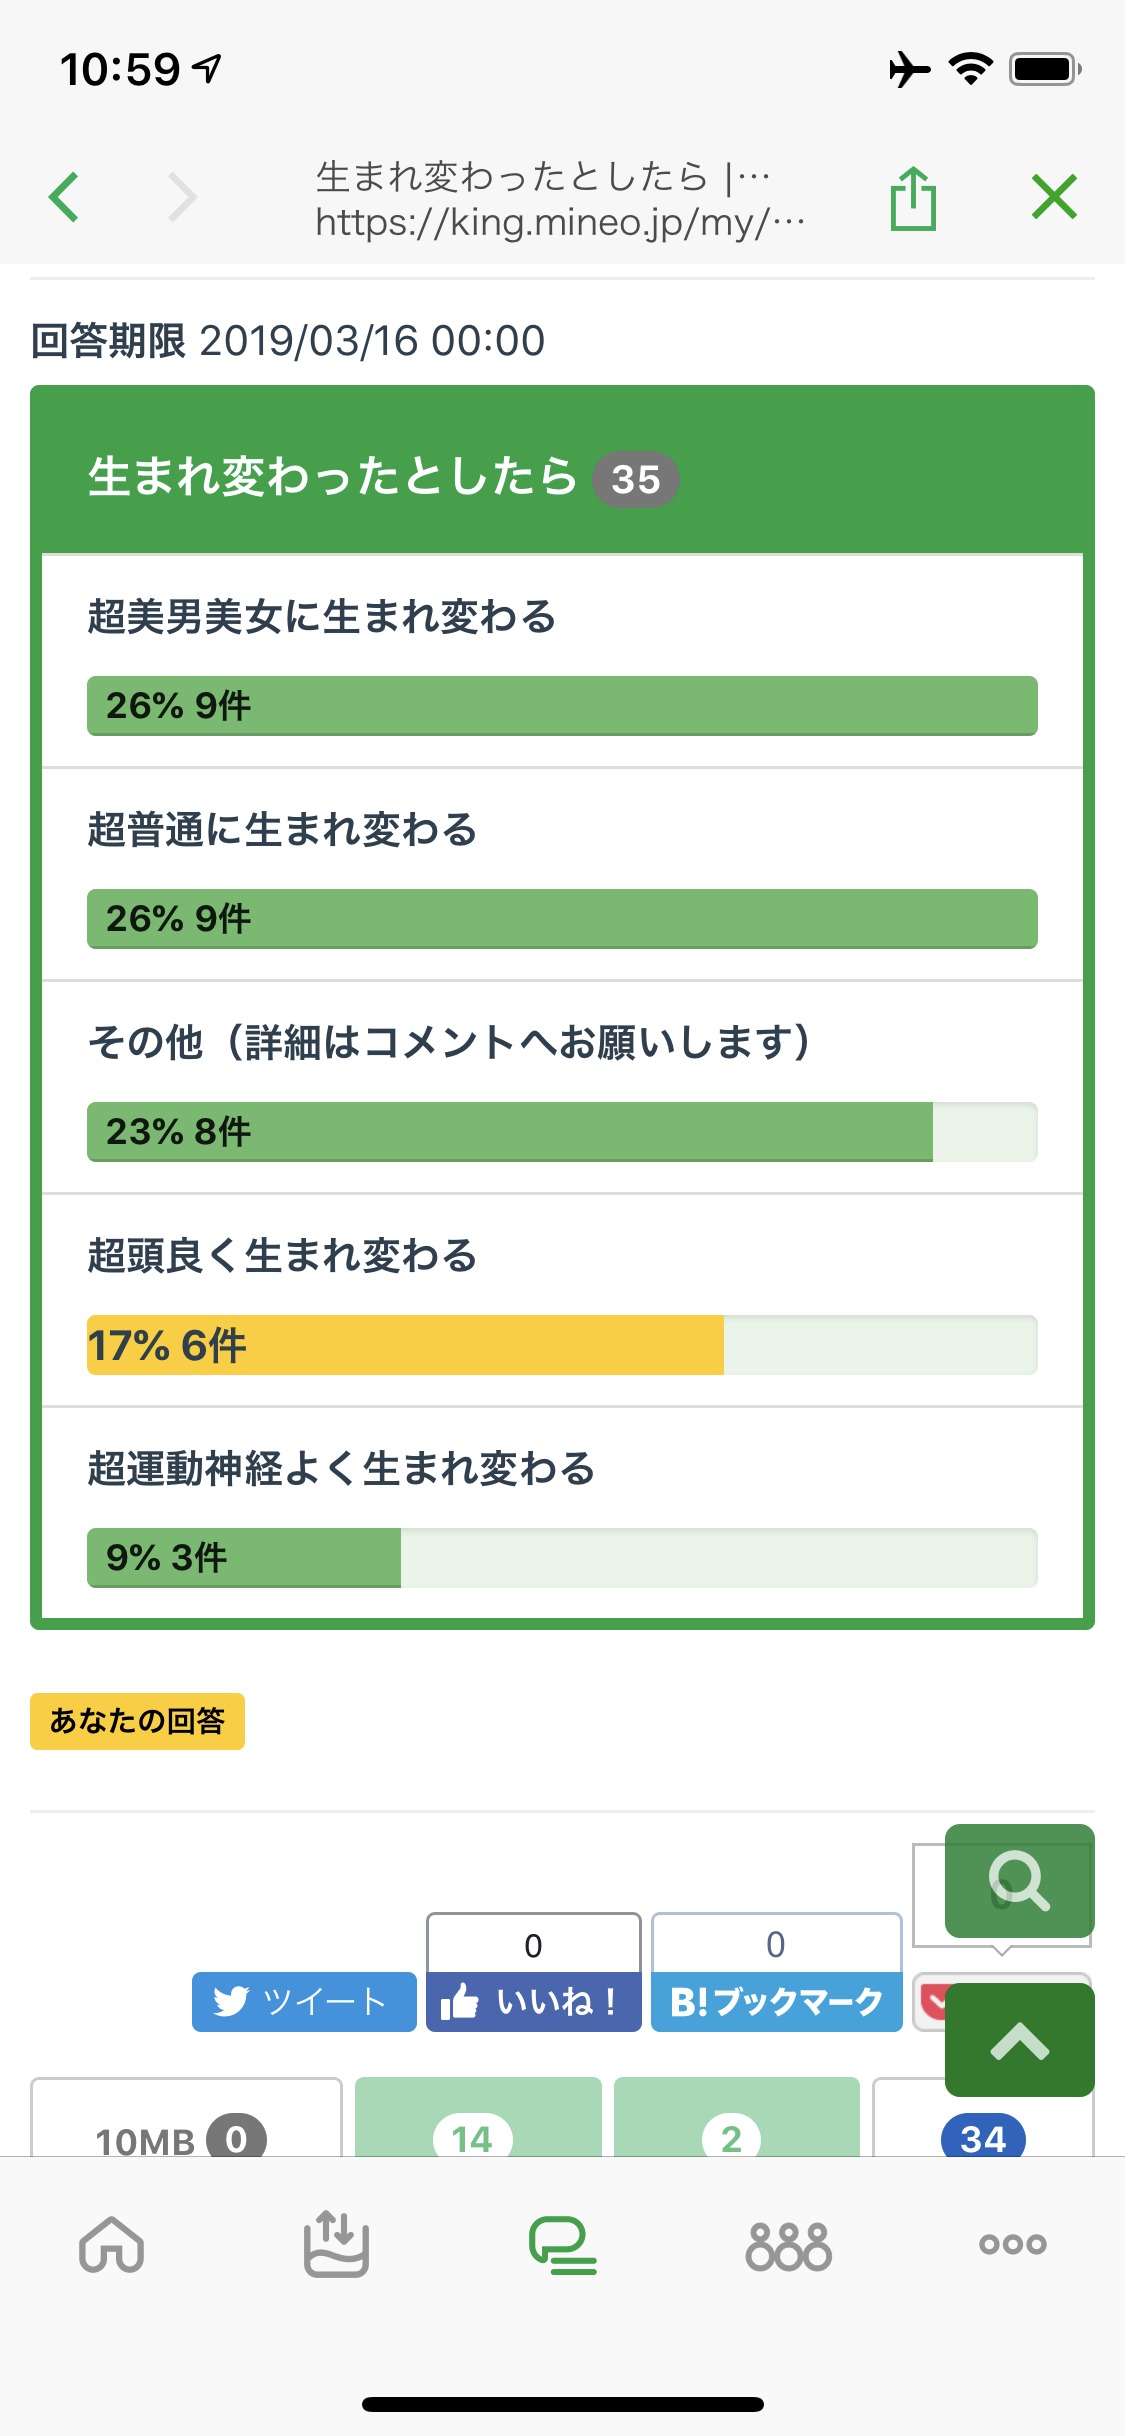Select the community chat tab icon
This screenshot has height=2436, width=1125.
tap(562, 2245)
